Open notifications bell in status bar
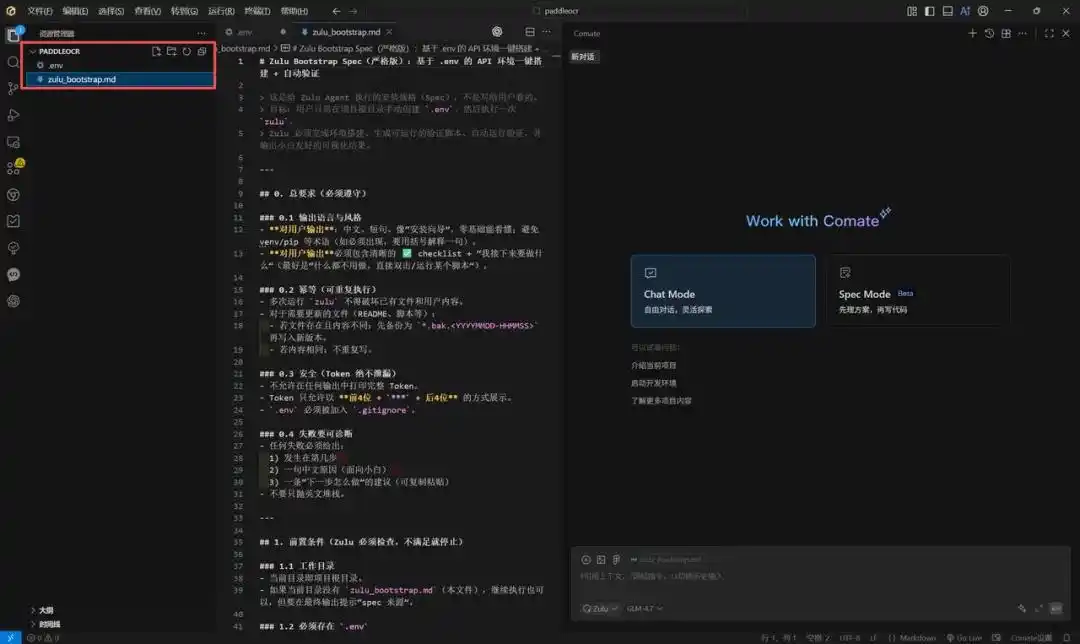Screen dimensions: 1080x644 1066,638
